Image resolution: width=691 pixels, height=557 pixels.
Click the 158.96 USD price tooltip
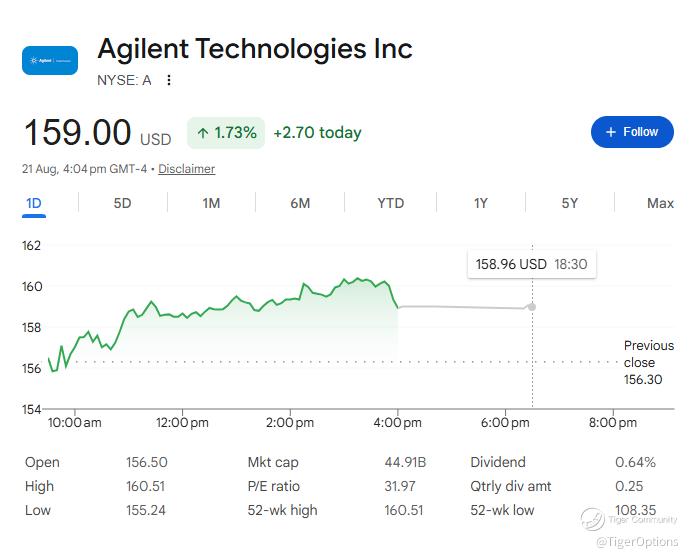coord(531,264)
